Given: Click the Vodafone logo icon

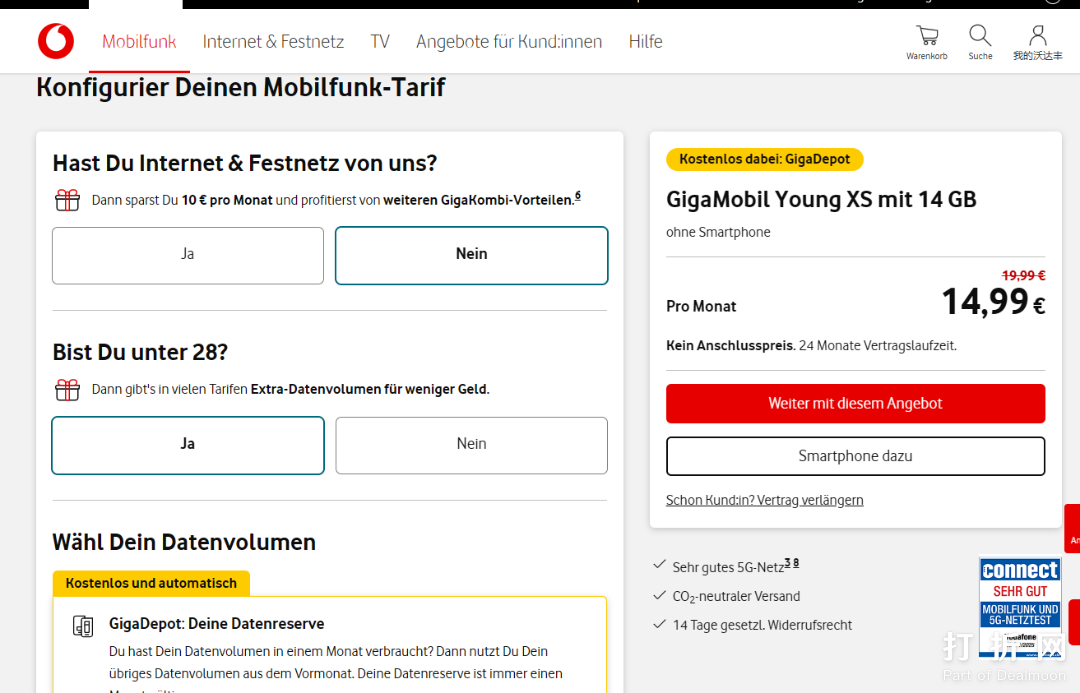Looking at the screenshot, I should [56, 41].
